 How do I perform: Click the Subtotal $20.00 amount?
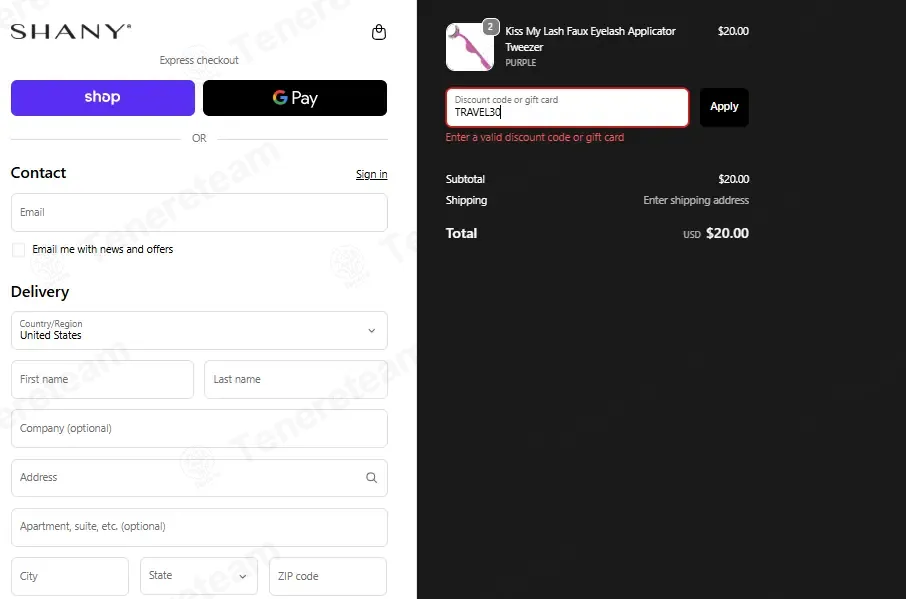pyautogui.click(x=733, y=179)
